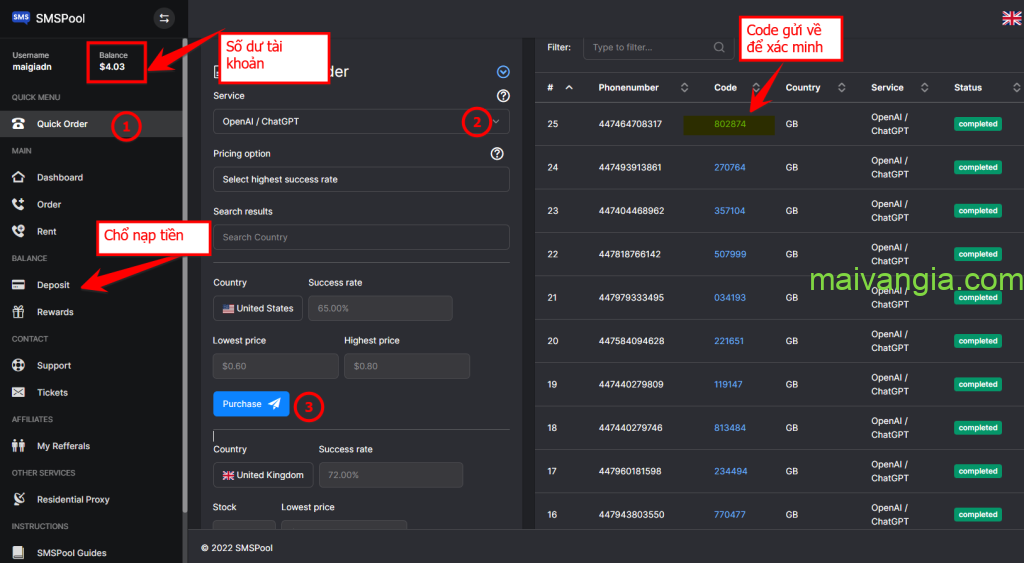The width and height of the screenshot is (1024, 563).
Task: Click the Quick Order phone icon
Action: 18,123
